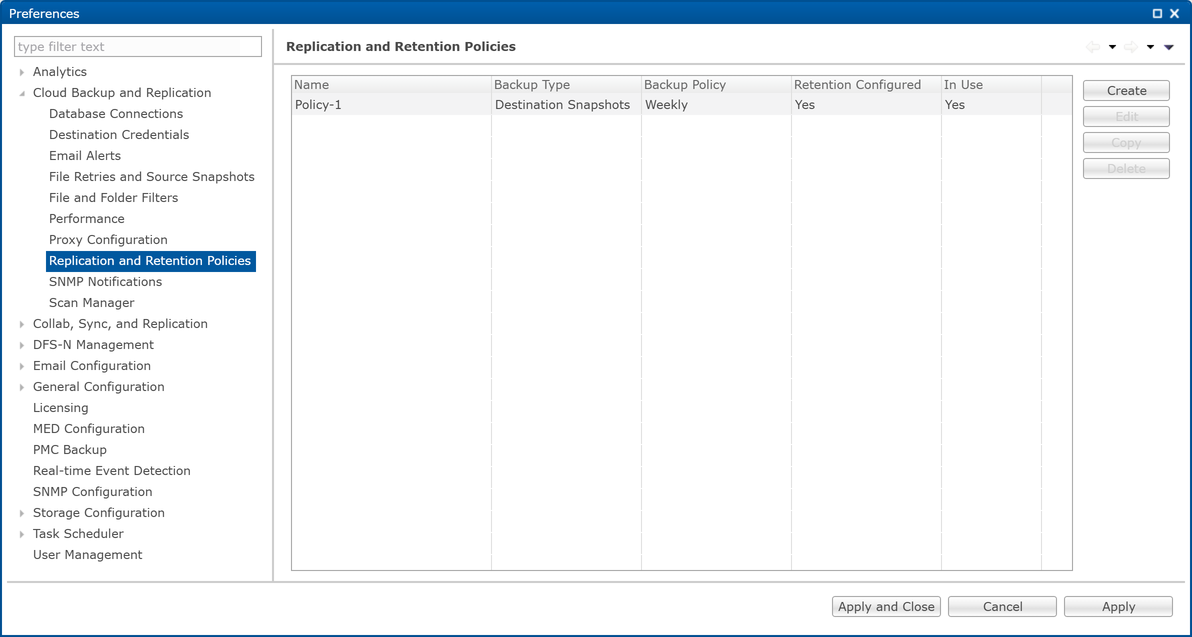Click Apply and Close button

click(886, 607)
